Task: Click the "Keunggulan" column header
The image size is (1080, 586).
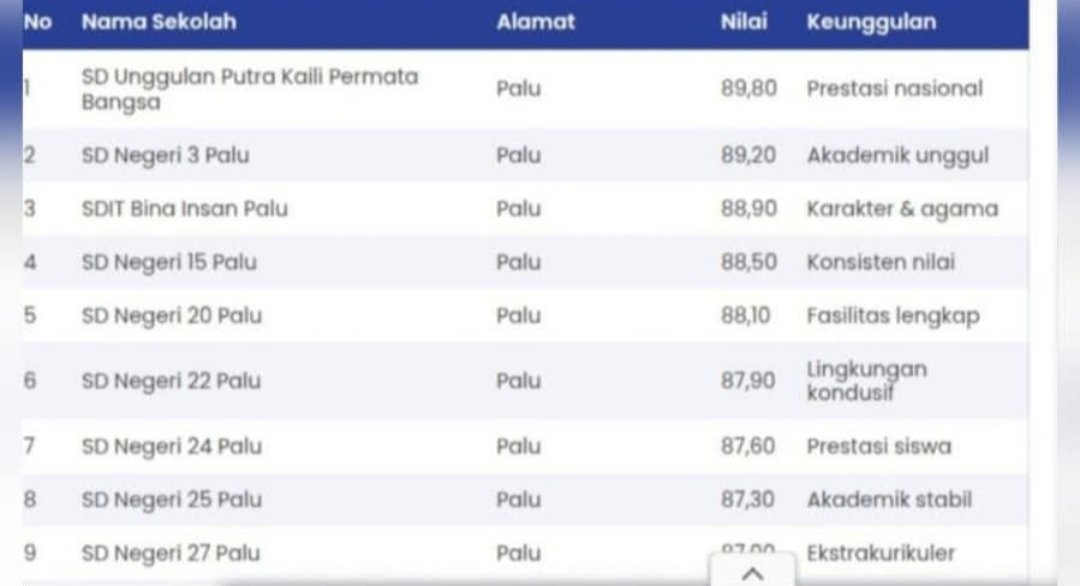Action: pos(871,22)
